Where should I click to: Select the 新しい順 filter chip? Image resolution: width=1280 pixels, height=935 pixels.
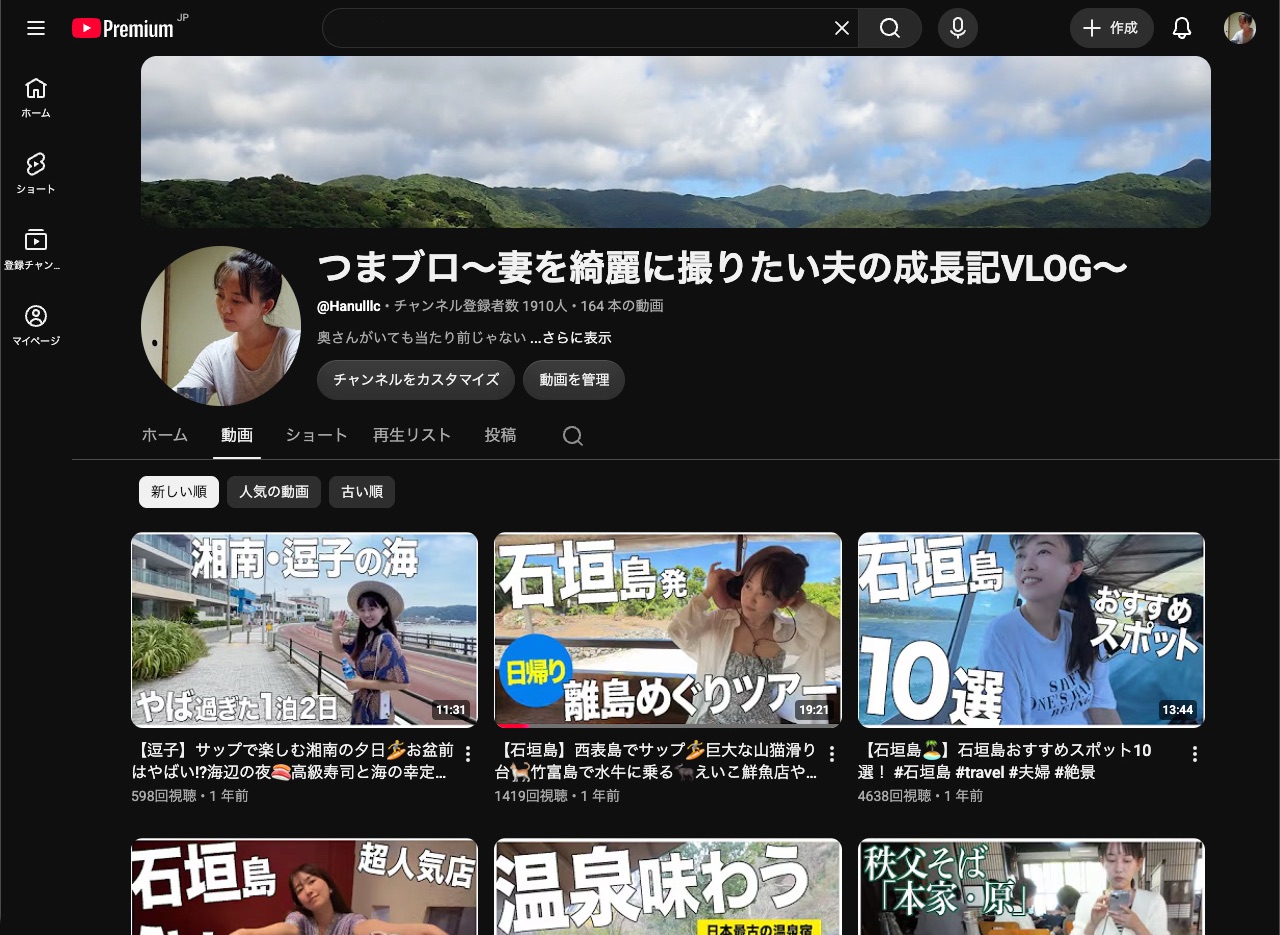click(x=179, y=492)
